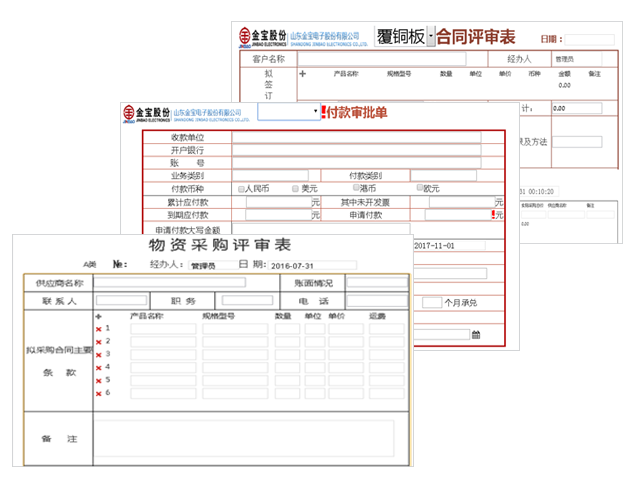The image size is (640, 484).
Task: Open the 覆铜板 dropdown in contract title
Action: coord(431,38)
